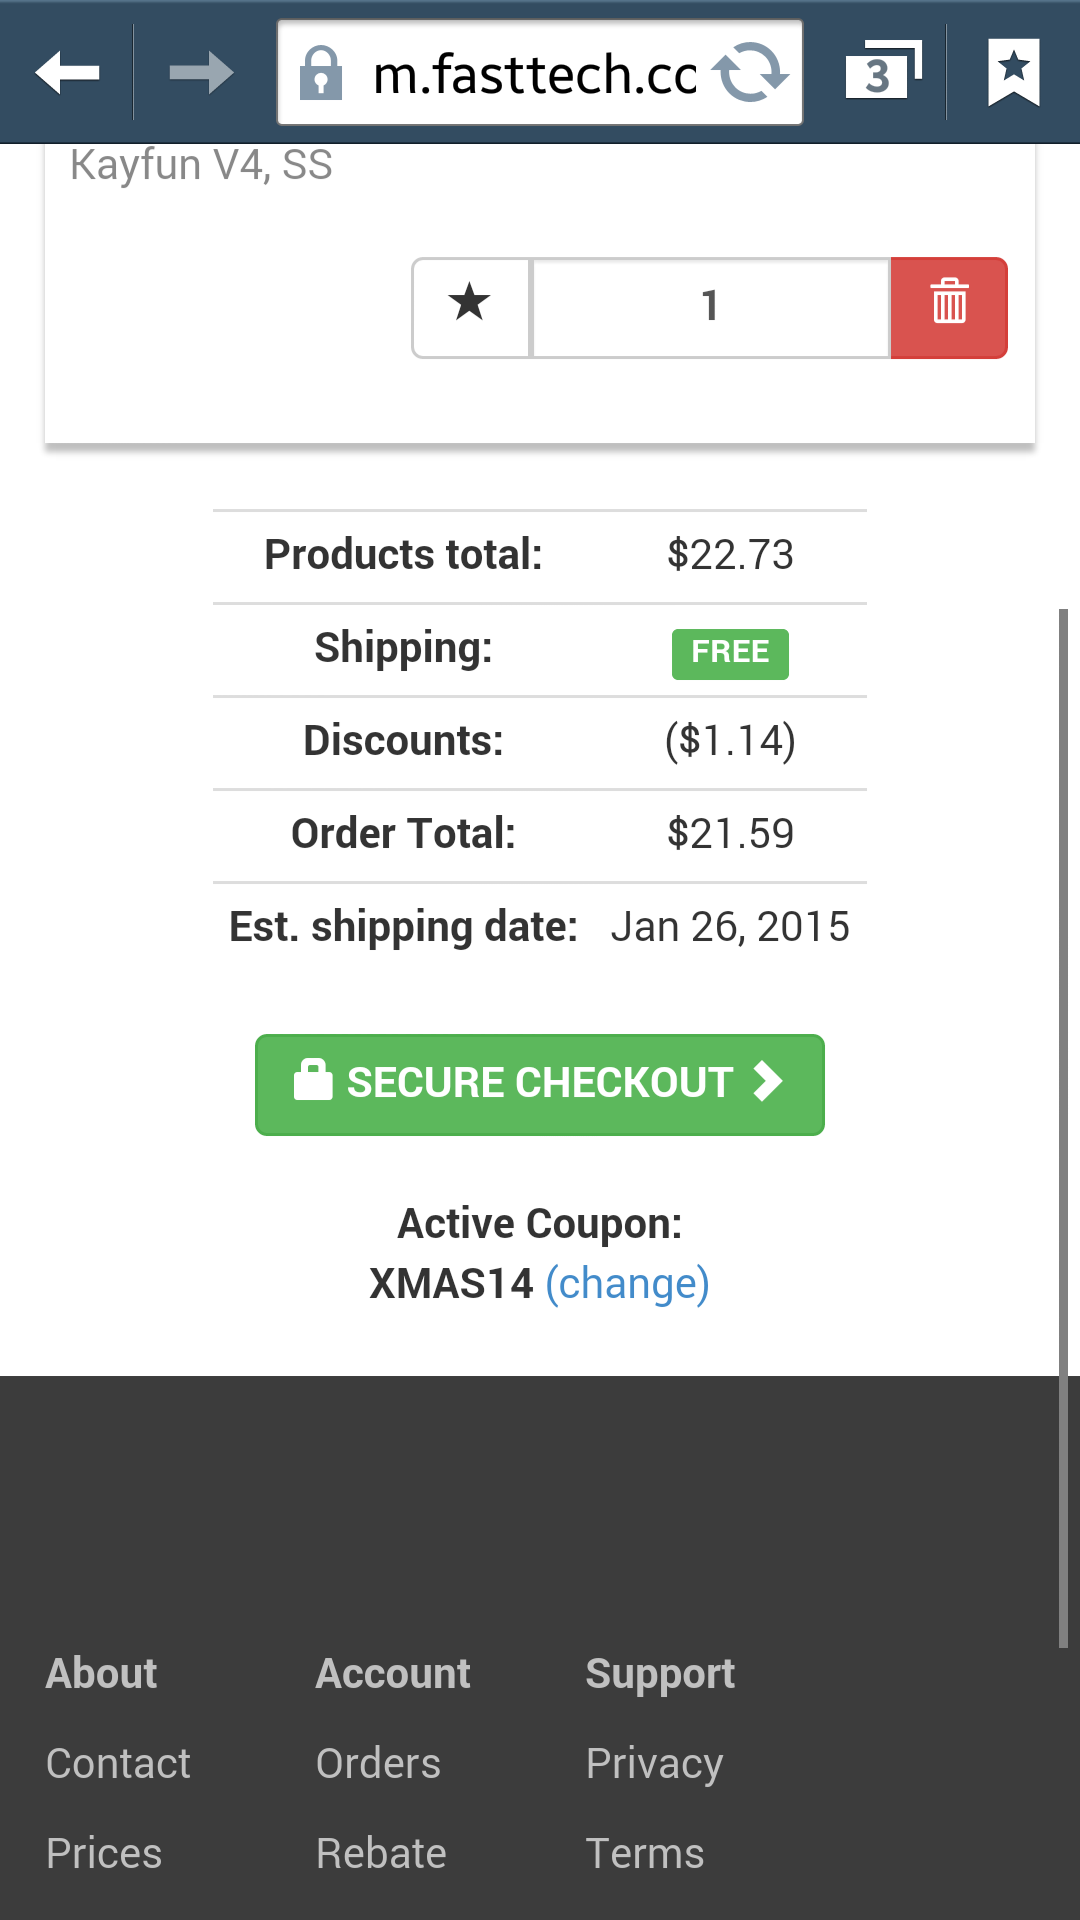Open the tabs switcher showing 3

point(881,72)
